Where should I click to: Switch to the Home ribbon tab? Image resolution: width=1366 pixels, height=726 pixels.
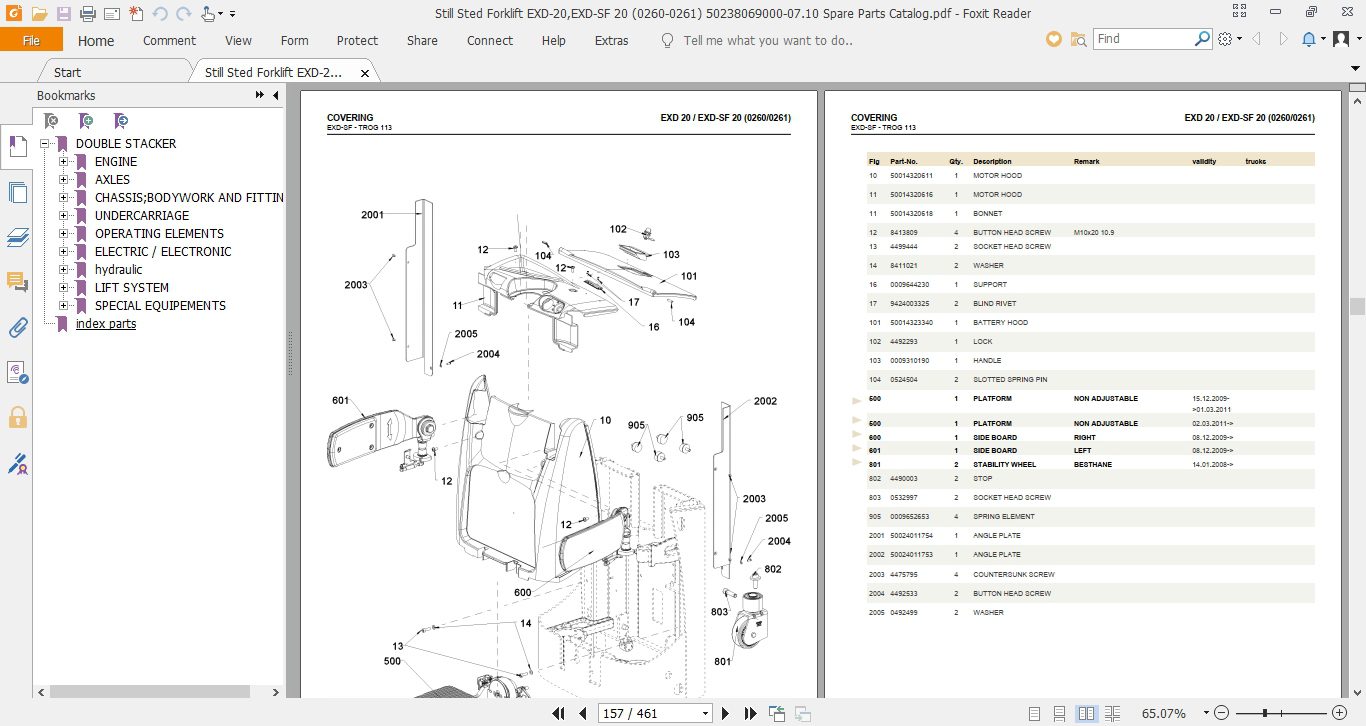96,41
